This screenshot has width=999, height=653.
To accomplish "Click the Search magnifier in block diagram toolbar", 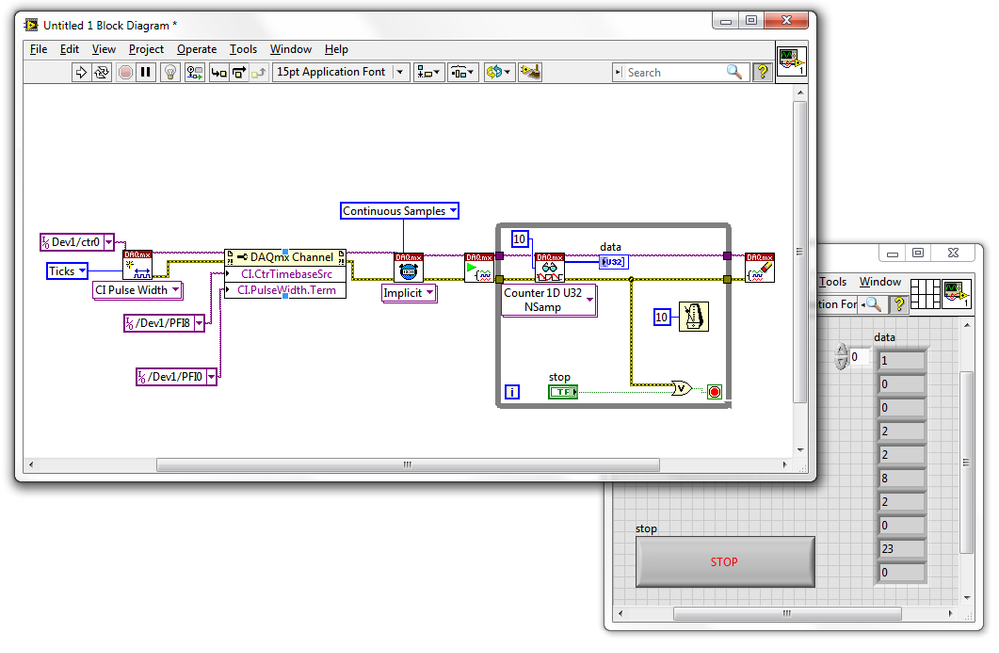I will point(735,72).
